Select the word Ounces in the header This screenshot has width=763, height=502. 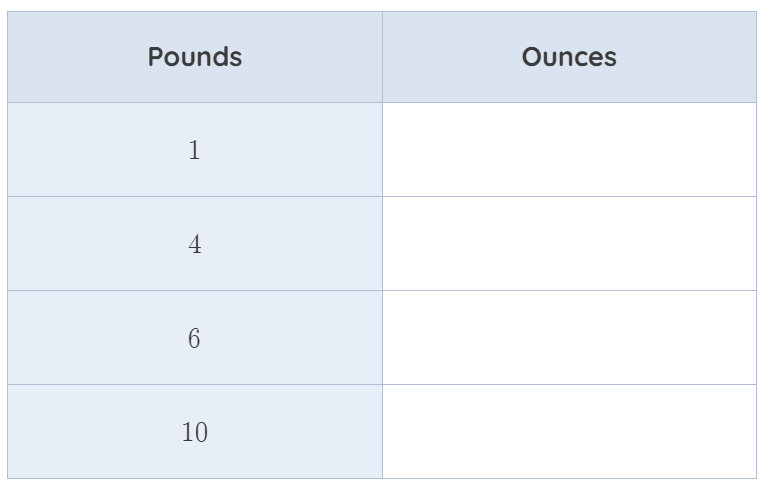(x=569, y=57)
